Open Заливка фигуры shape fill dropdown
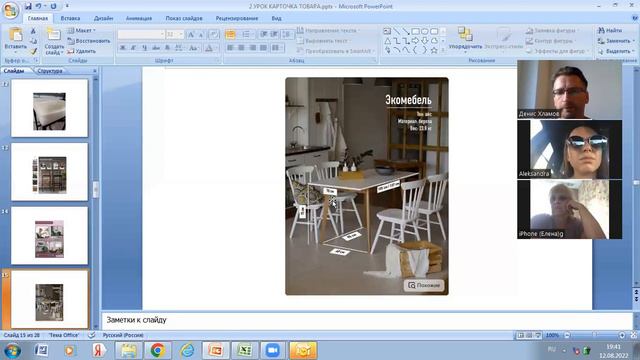This screenshot has width=640, height=360. 552,30
